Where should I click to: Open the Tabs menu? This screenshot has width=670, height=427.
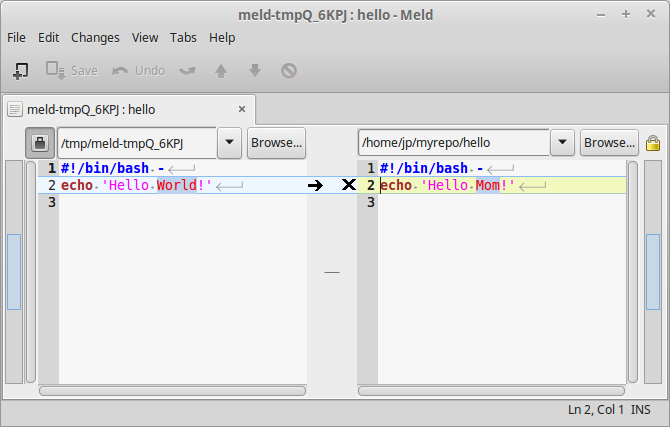coord(183,38)
